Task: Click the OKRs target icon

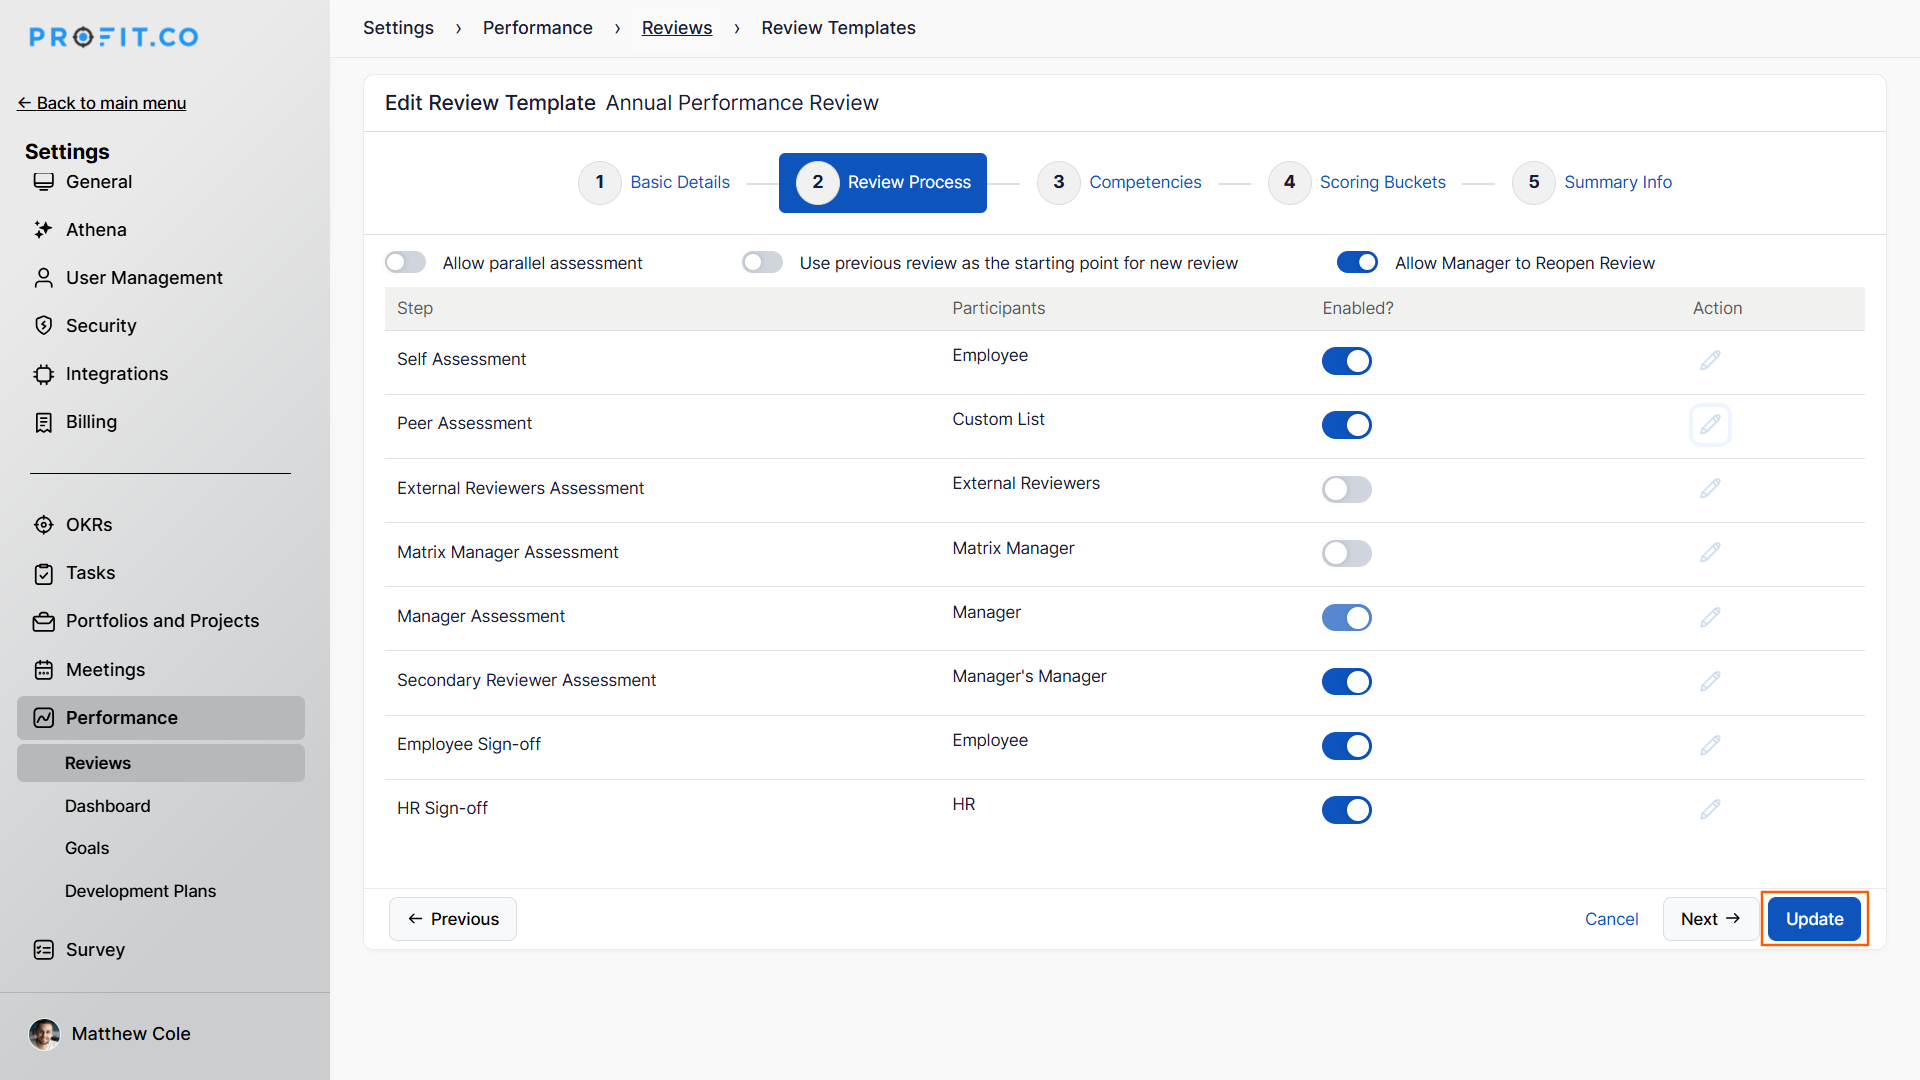Action: click(x=43, y=525)
